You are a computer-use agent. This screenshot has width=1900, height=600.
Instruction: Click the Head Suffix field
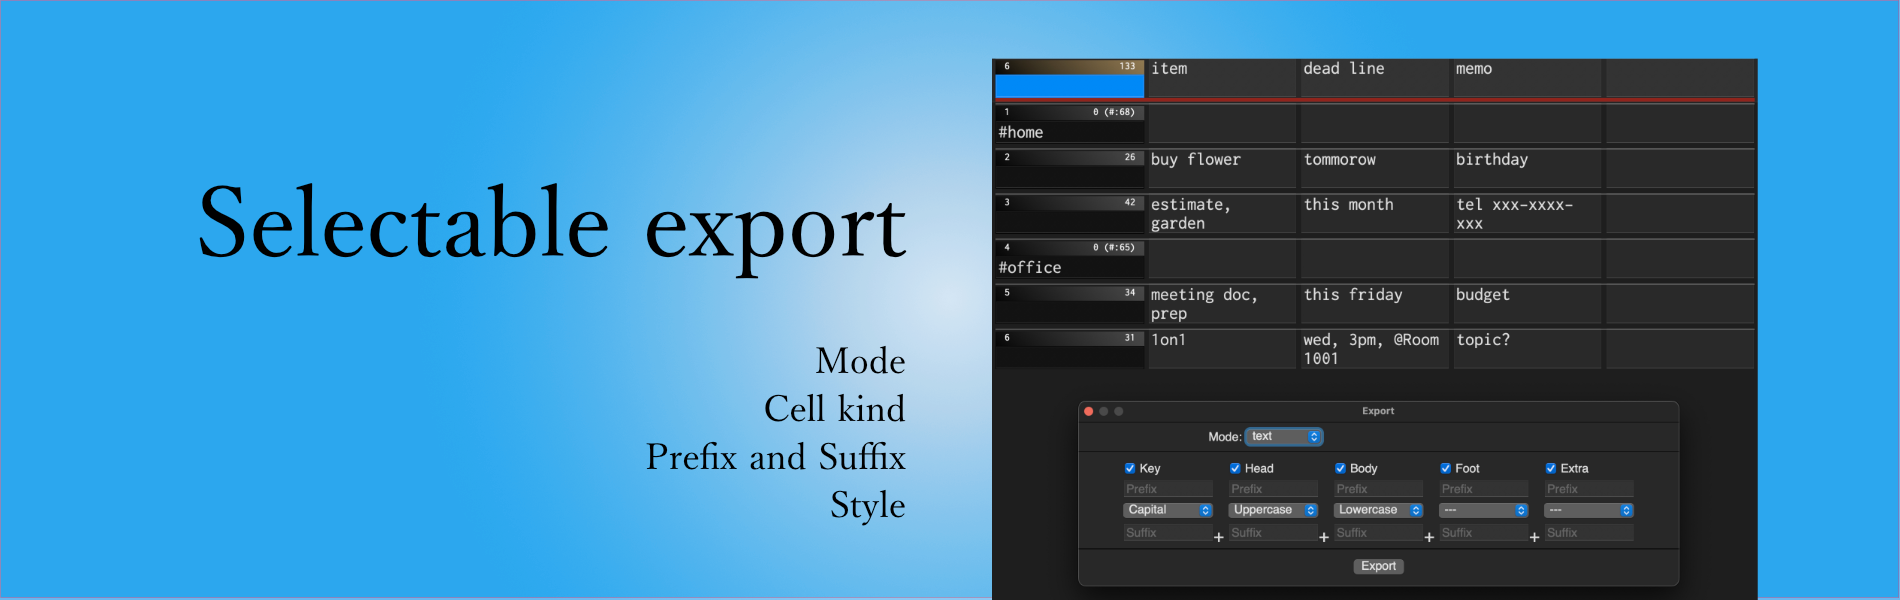(1273, 533)
